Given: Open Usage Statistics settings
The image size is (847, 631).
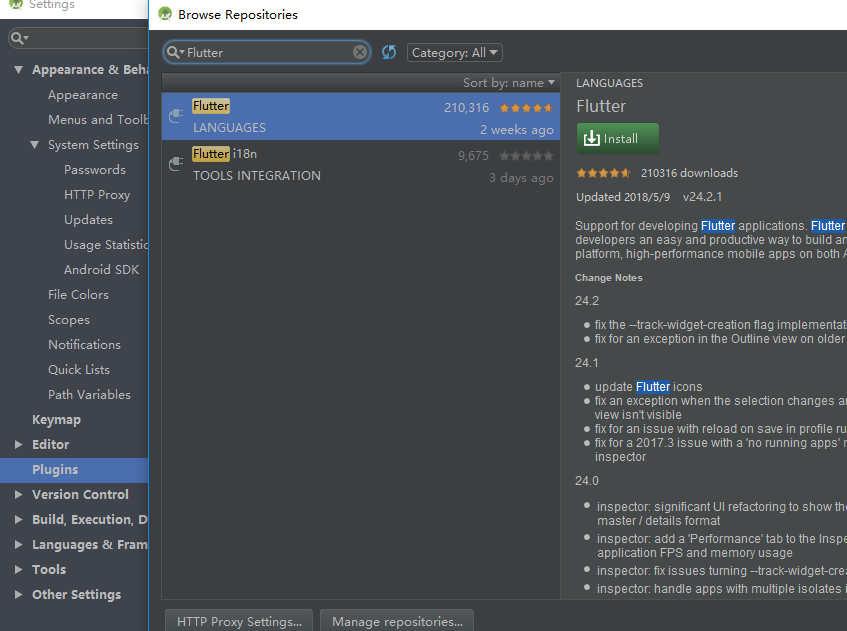Looking at the screenshot, I should tap(105, 245).
